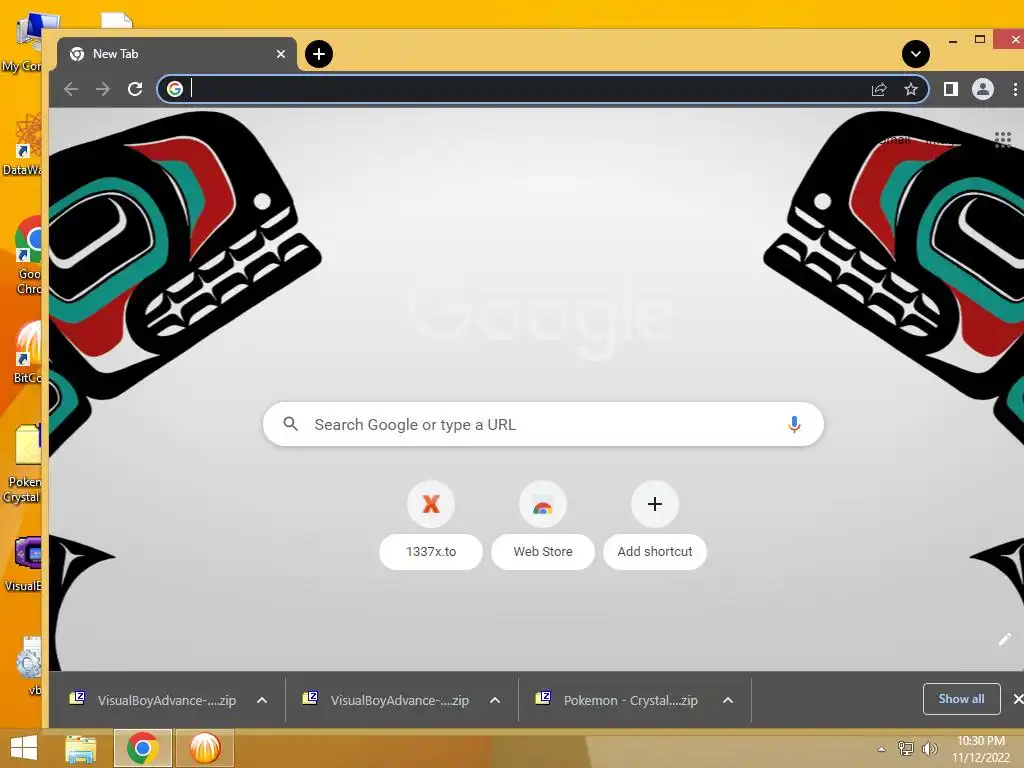Open the tab search dropdown
The image size is (1024, 768).
coord(916,54)
